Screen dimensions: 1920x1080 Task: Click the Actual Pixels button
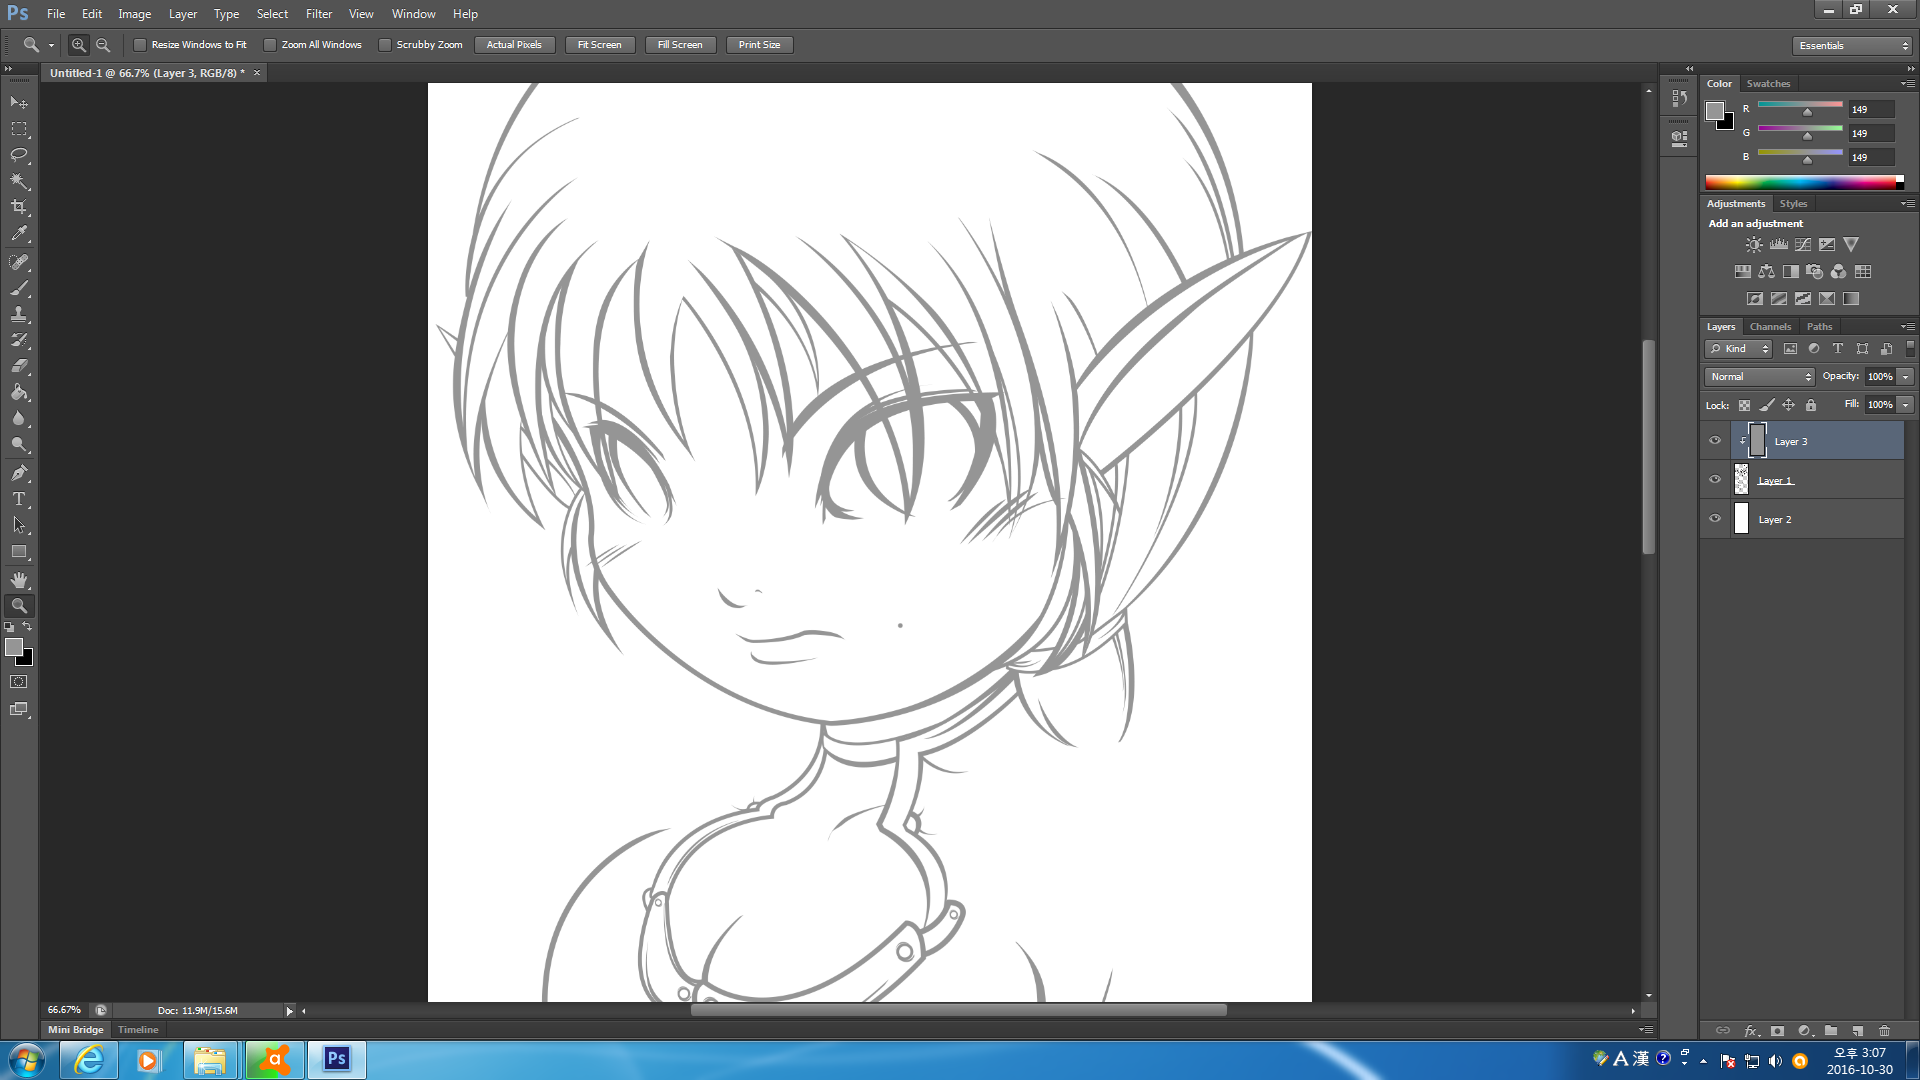pos(514,45)
